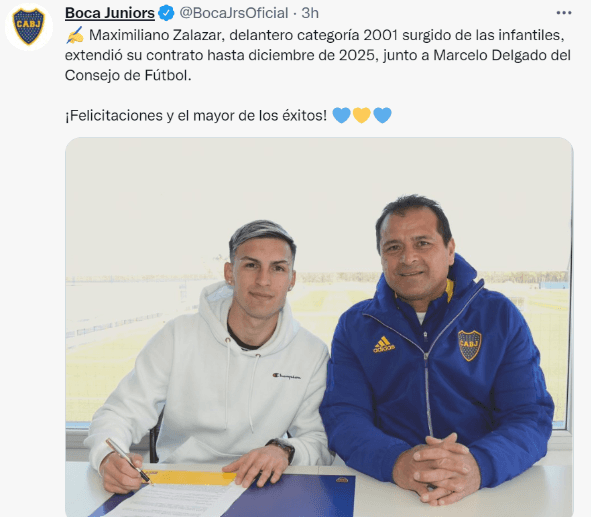Click the writing hand emoji
The width and height of the screenshot is (600, 517).
(x=75, y=35)
